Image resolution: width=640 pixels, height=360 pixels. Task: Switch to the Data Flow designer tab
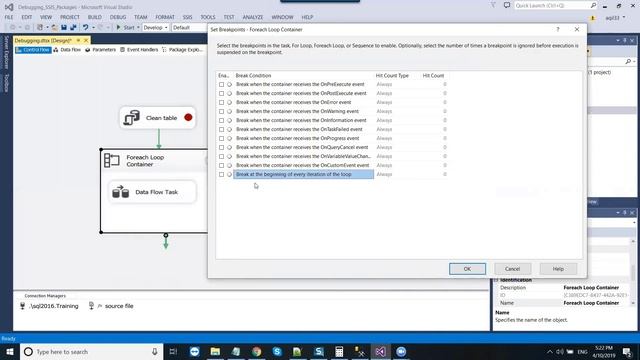click(67, 50)
